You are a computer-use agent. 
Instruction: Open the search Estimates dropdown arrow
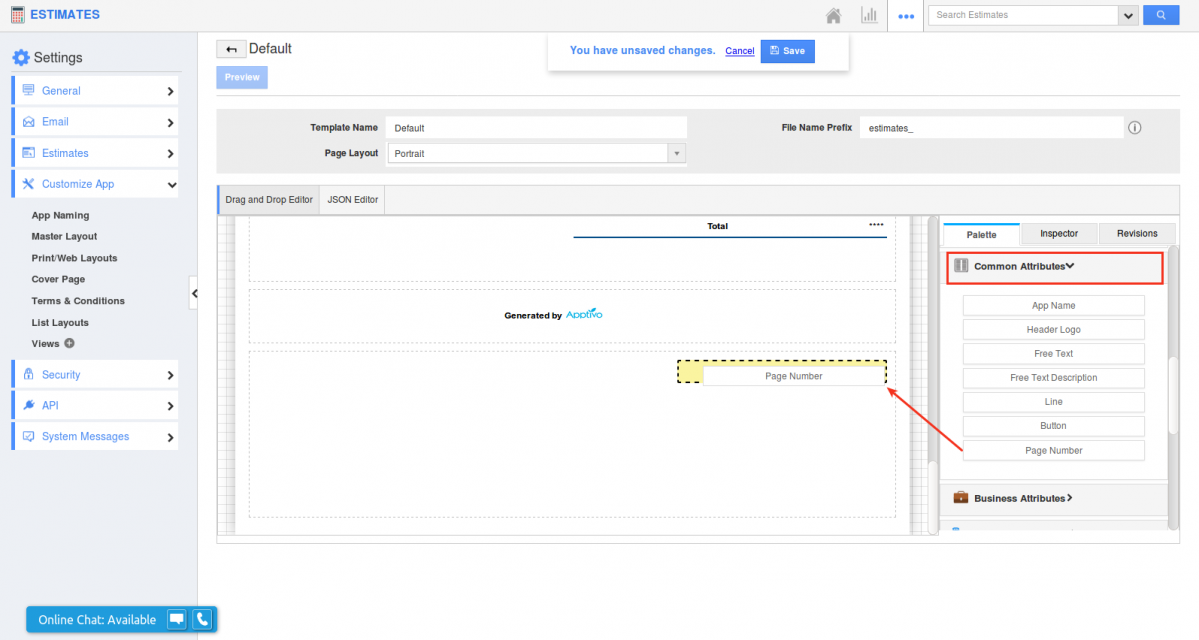point(1128,15)
